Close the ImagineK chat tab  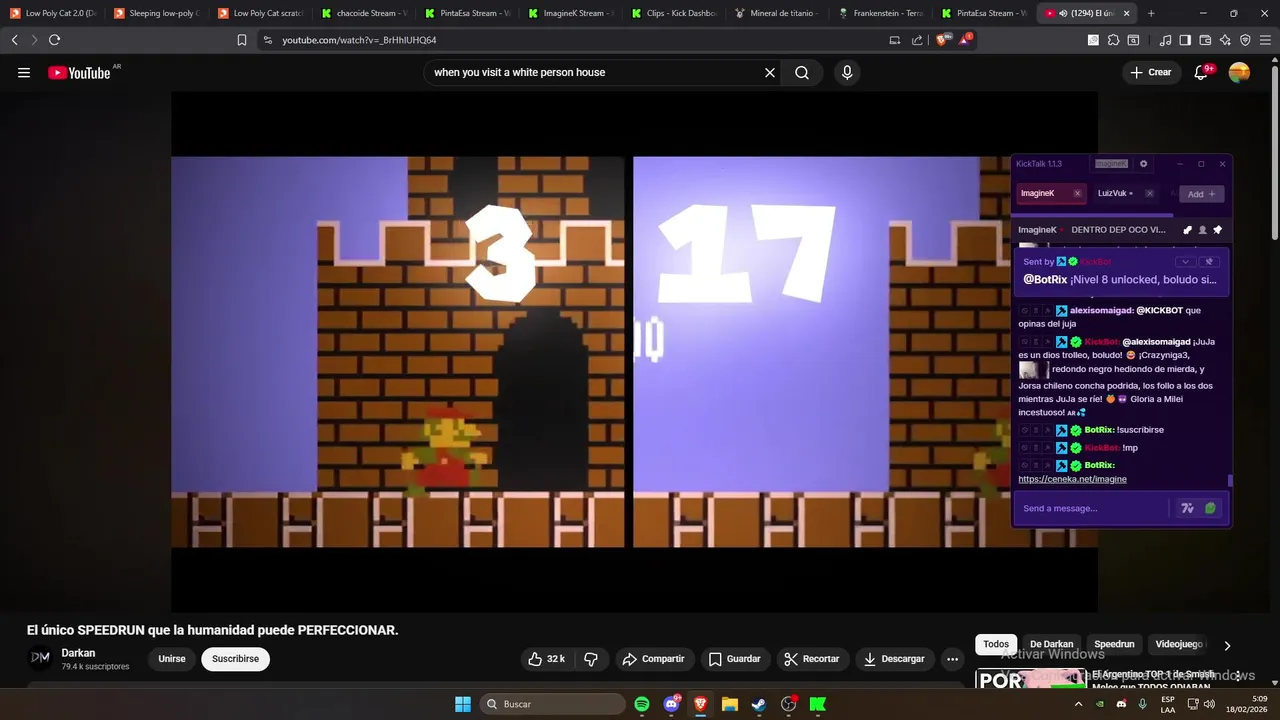pyautogui.click(x=1077, y=193)
